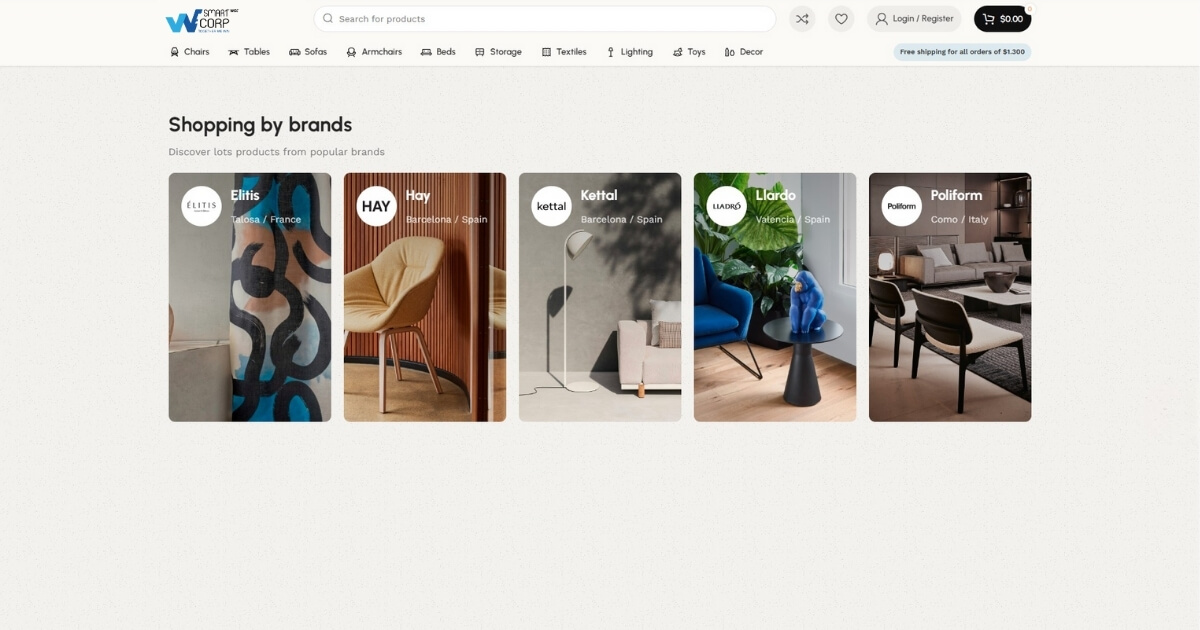Click the Poliform brand logo circle
This screenshot has height=630, width=1200.
[901, 206]
